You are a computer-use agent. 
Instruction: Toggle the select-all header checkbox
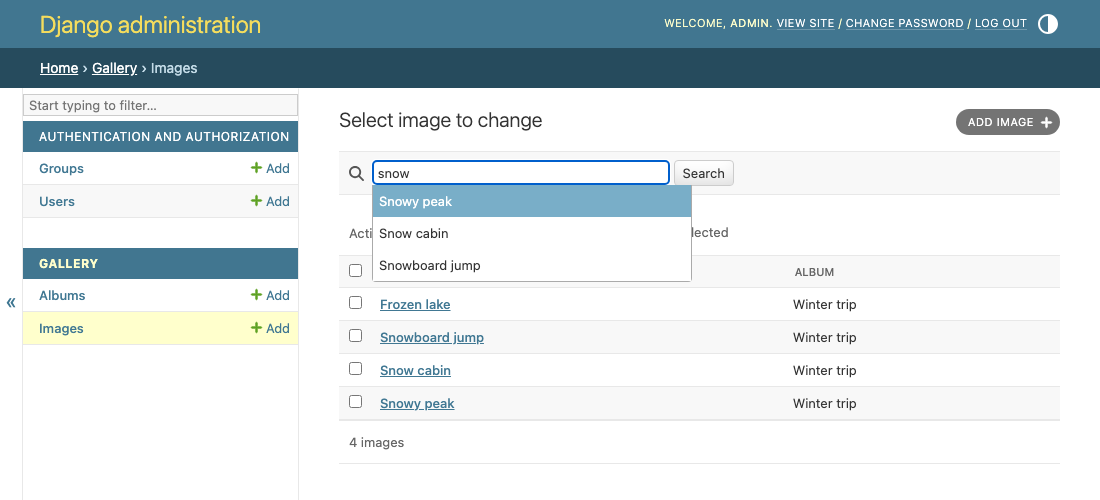tap(356, 271)
